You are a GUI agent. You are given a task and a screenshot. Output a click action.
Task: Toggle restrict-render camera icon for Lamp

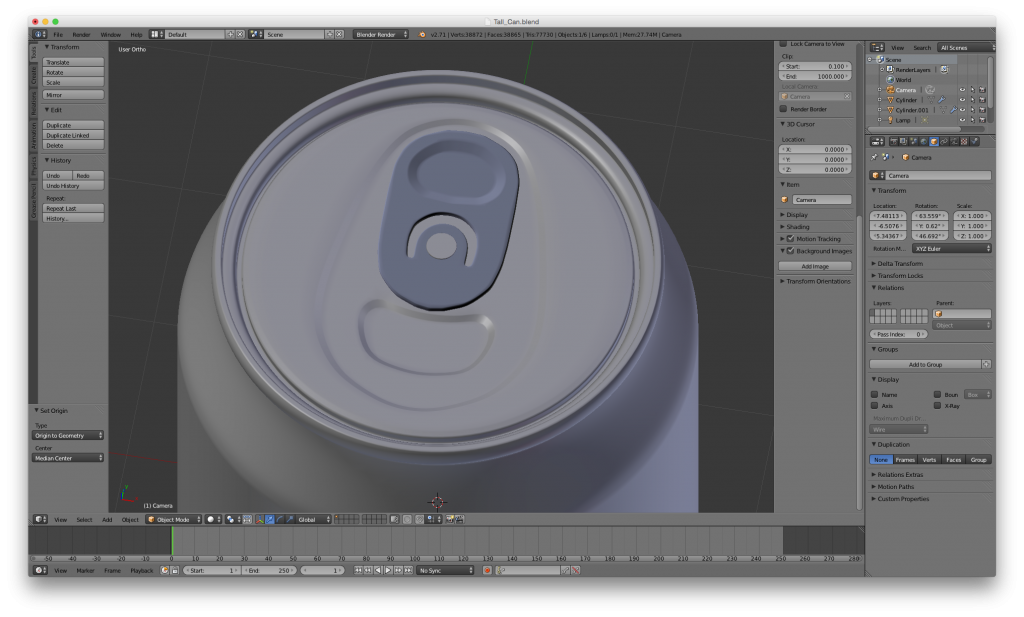click(x=982, y=120)
